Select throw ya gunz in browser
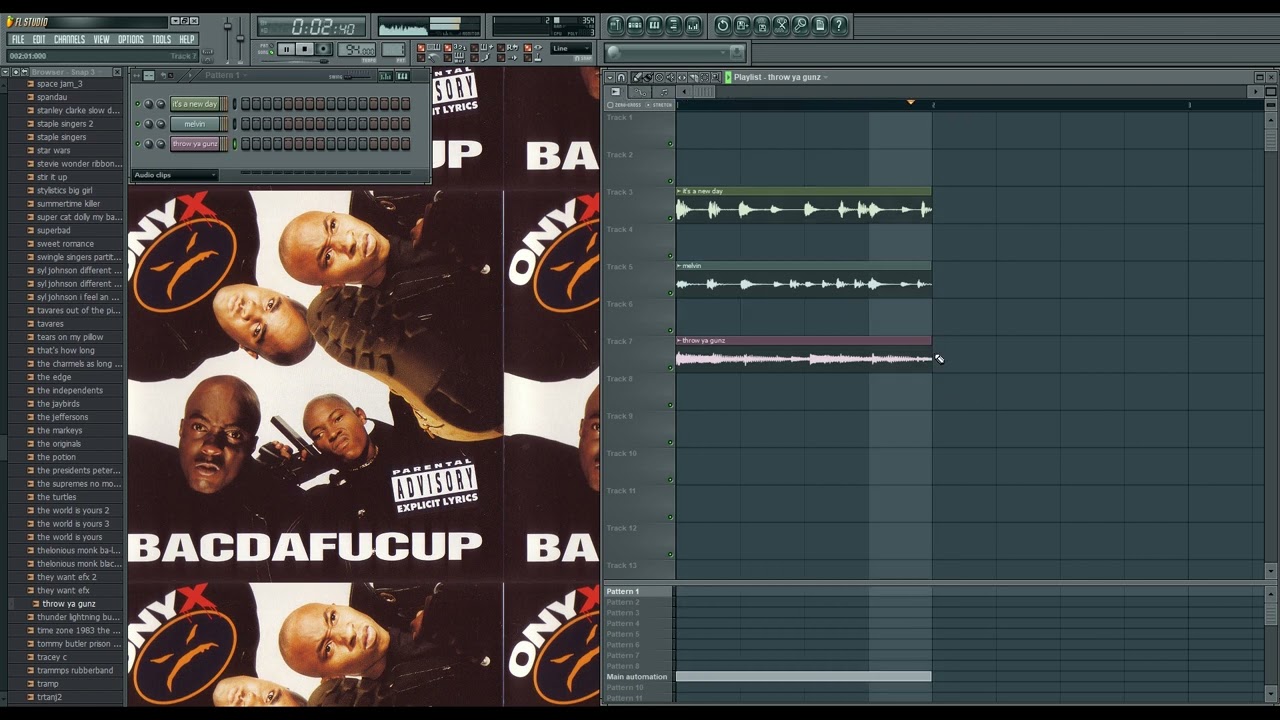Screen dimensions: 1280x720 tap(68, 604)
